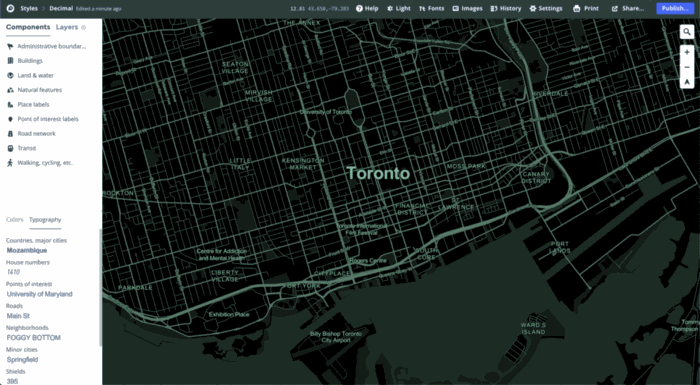The height and width of the screenshot is (385, 700).
Task: Zoom in on the map
Action: pos(687,52)
